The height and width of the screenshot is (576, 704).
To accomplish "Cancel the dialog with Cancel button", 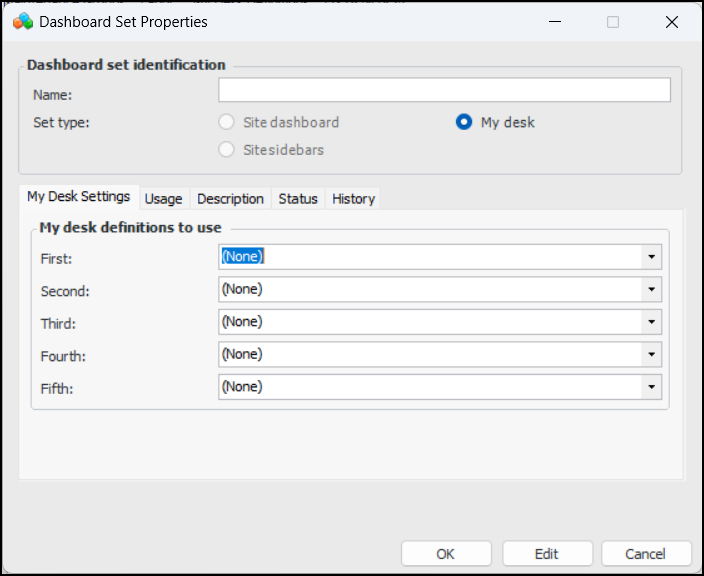I will coord(645,554).
